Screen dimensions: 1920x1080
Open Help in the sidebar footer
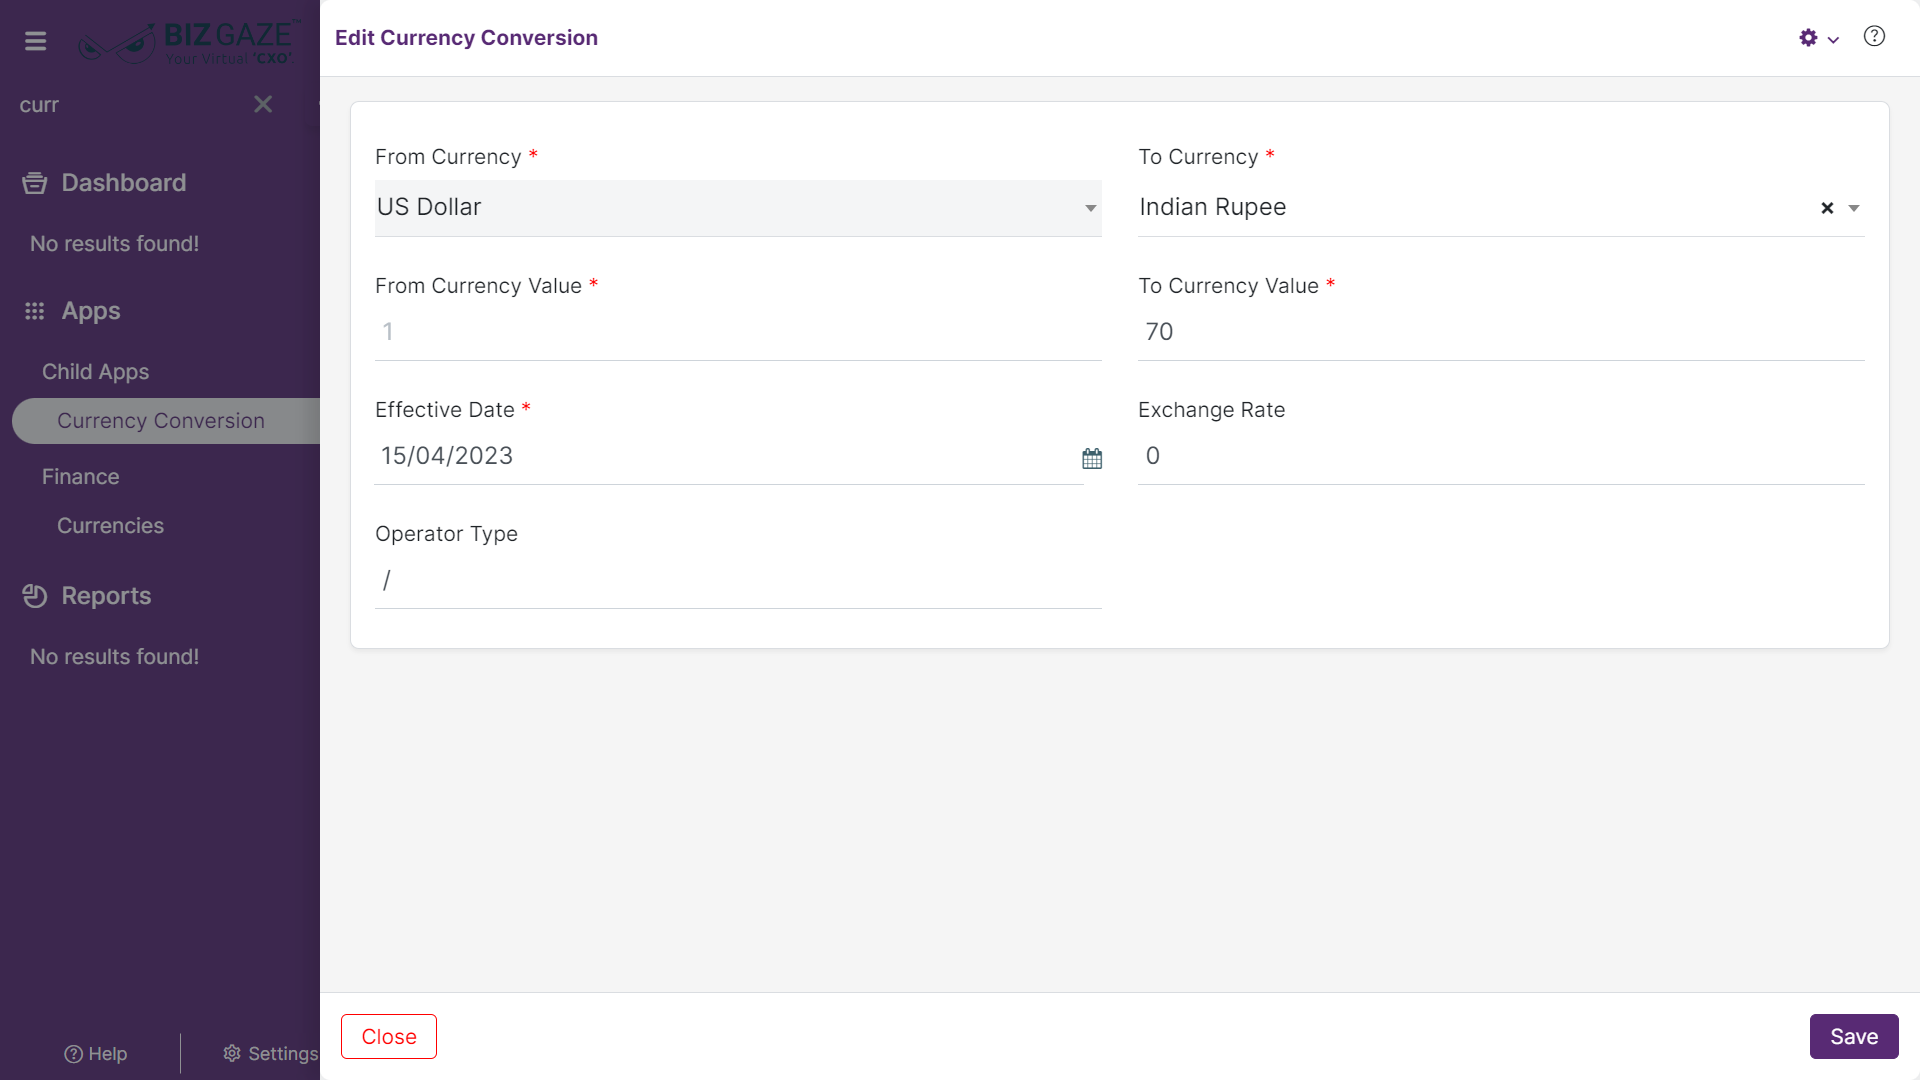(x=96, y=1054)
